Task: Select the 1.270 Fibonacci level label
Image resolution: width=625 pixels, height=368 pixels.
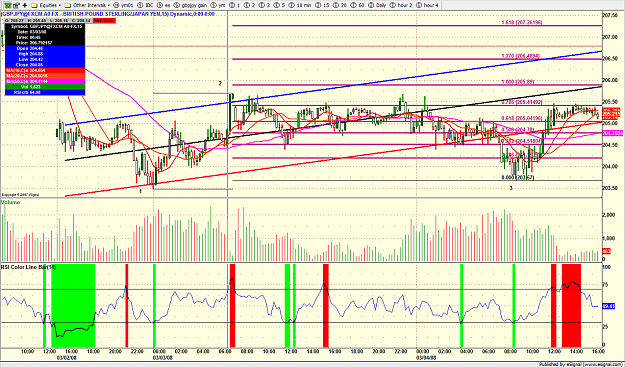Action: click(520, 56)
